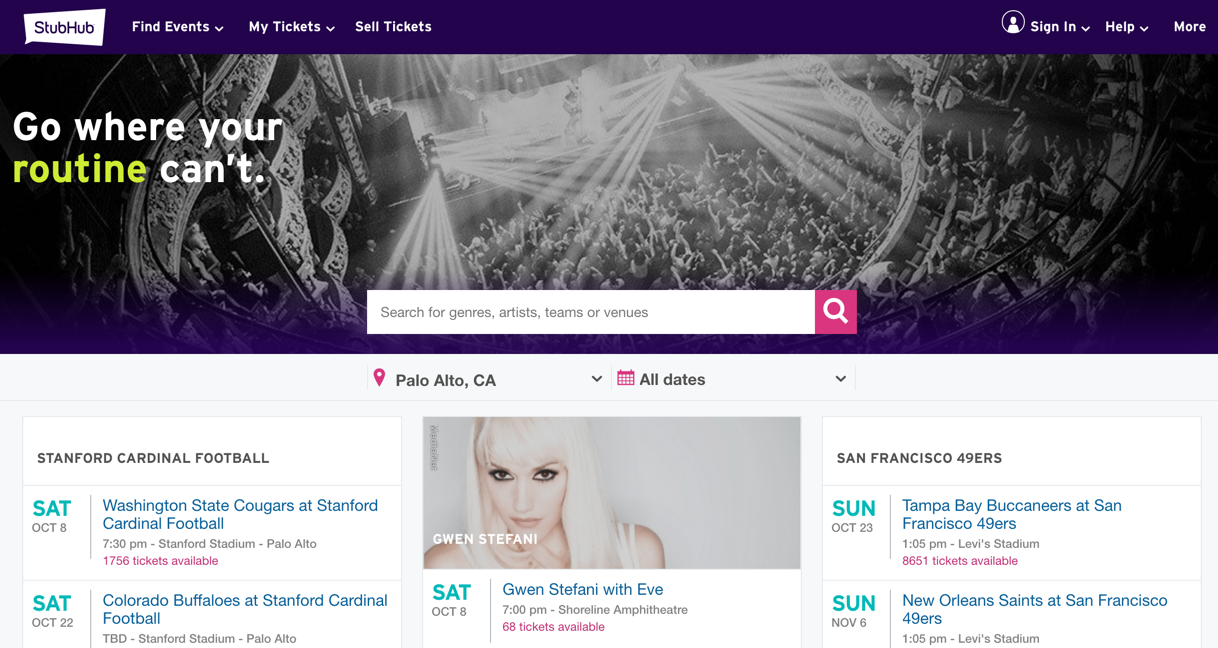Screen dimensions: 1218x648
Task: Expand the All dates filter
Action: pos(735,380)
